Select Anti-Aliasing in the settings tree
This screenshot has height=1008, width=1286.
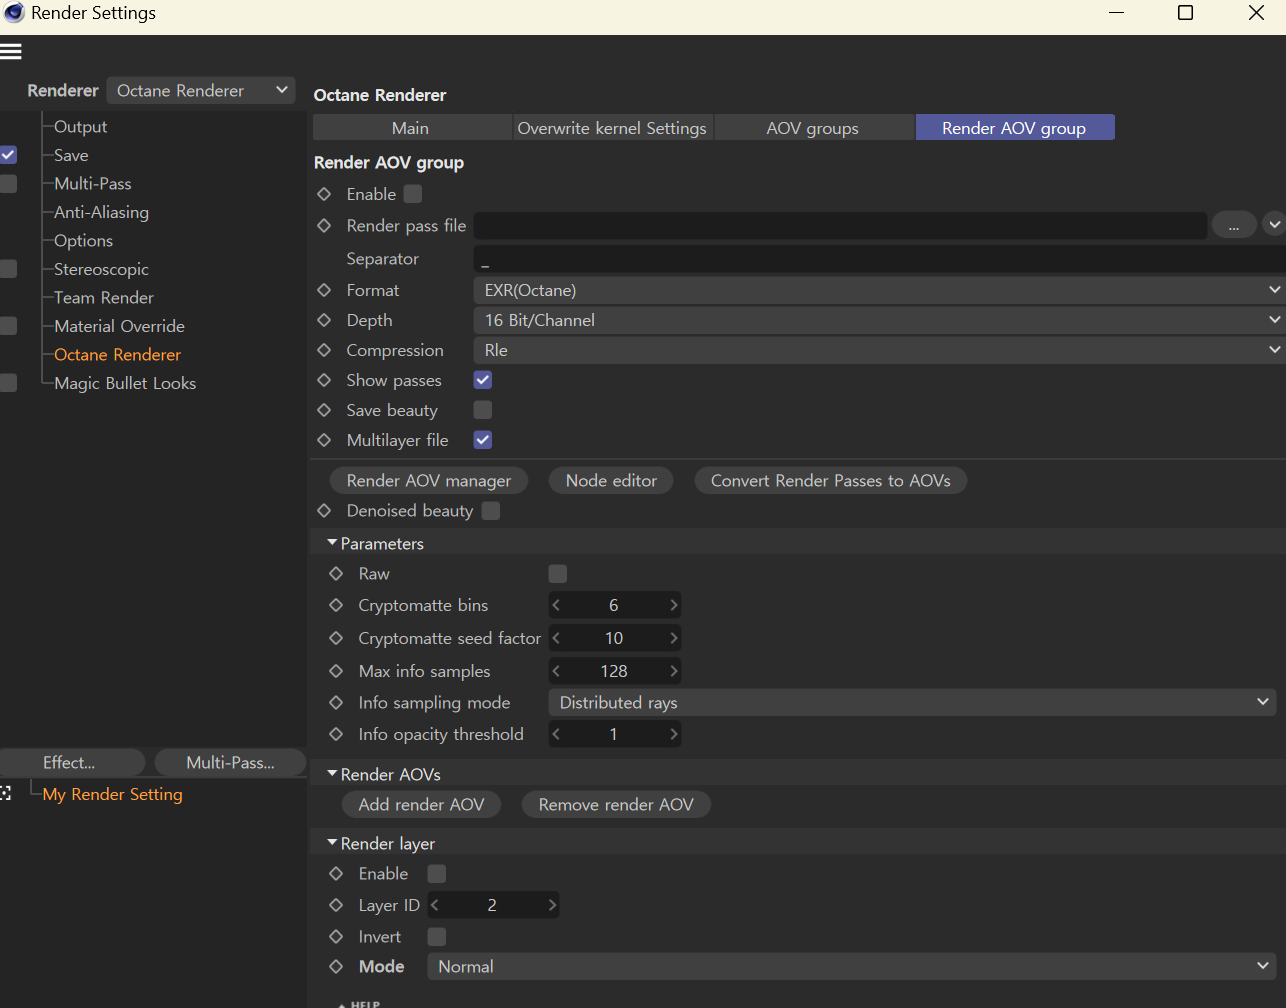click(x=102, y=212)
